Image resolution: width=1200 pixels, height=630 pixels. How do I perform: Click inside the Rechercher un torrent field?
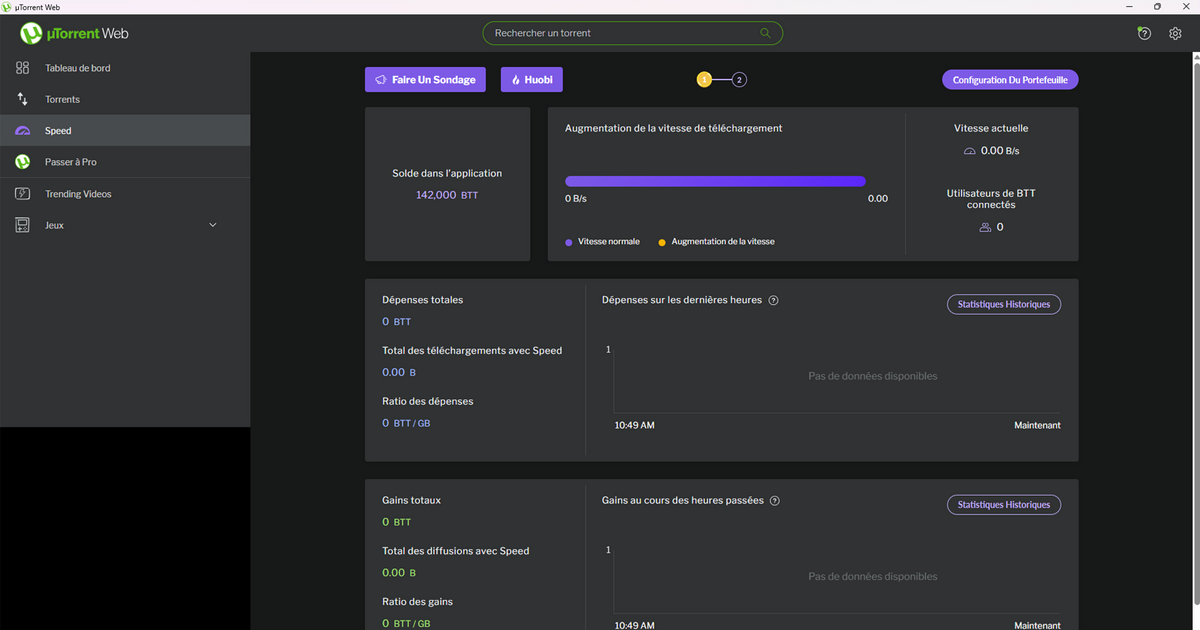pyautogui.click(x=632, y=33)
